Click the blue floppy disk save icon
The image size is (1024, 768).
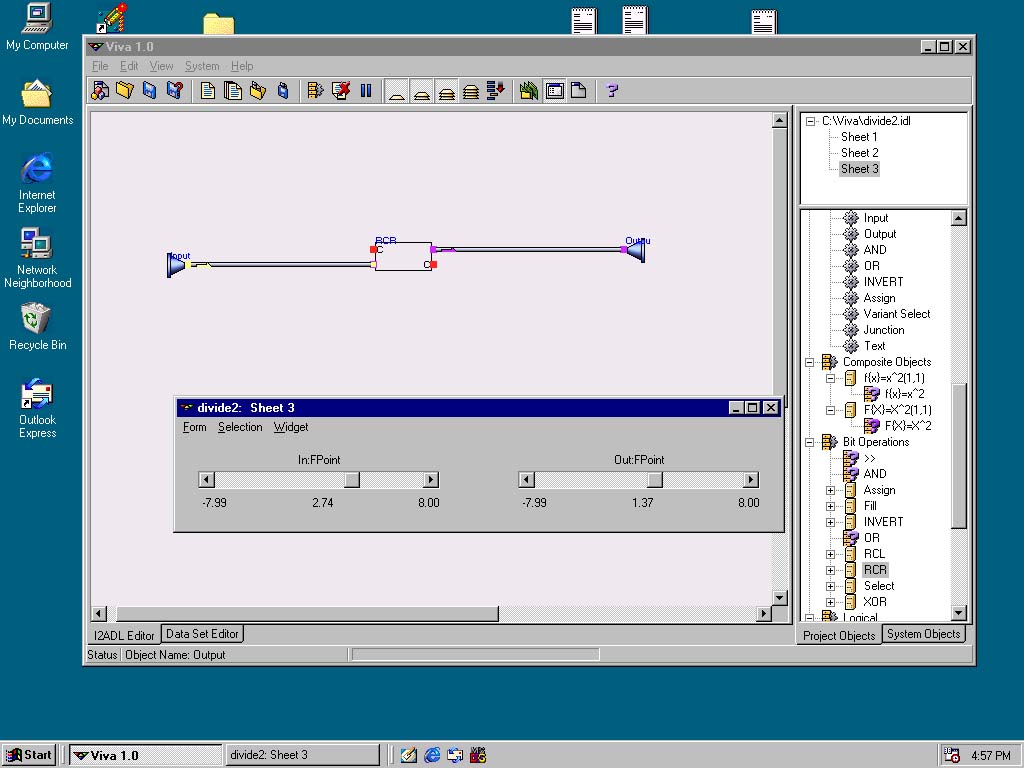pyautogui.click(x=149, y=91)
